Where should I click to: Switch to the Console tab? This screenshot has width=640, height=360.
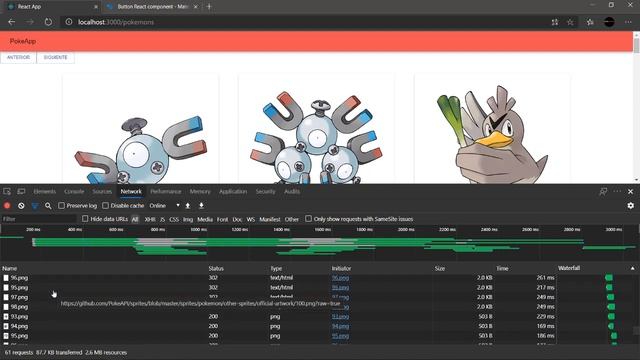74,191
